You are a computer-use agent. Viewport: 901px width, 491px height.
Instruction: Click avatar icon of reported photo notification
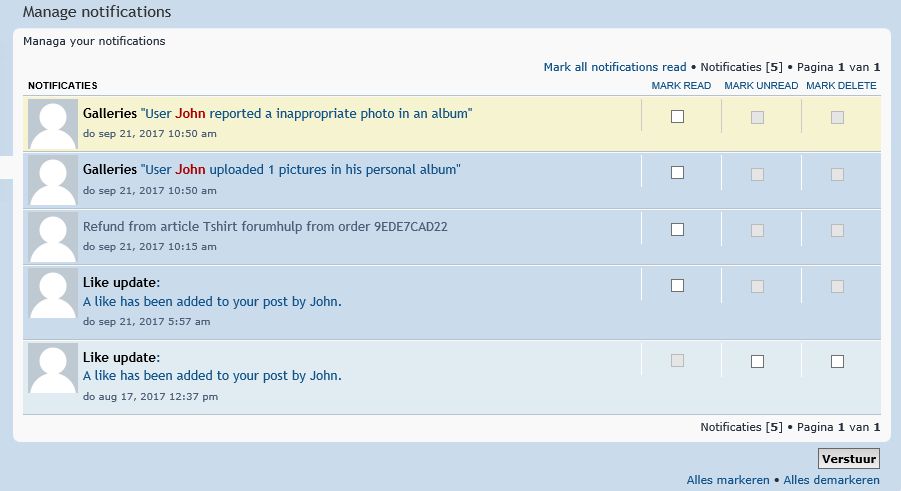click(53, 124)
